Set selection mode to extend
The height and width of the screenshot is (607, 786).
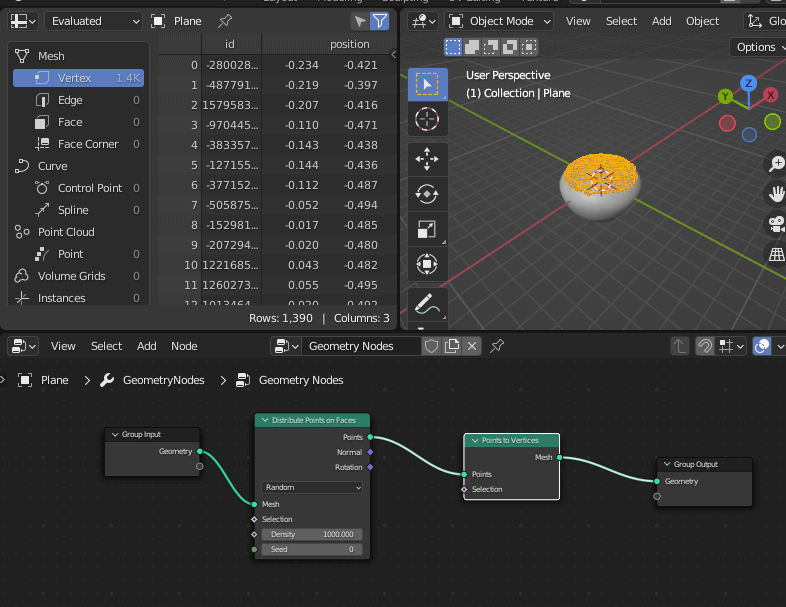click(x=472, y=47)
